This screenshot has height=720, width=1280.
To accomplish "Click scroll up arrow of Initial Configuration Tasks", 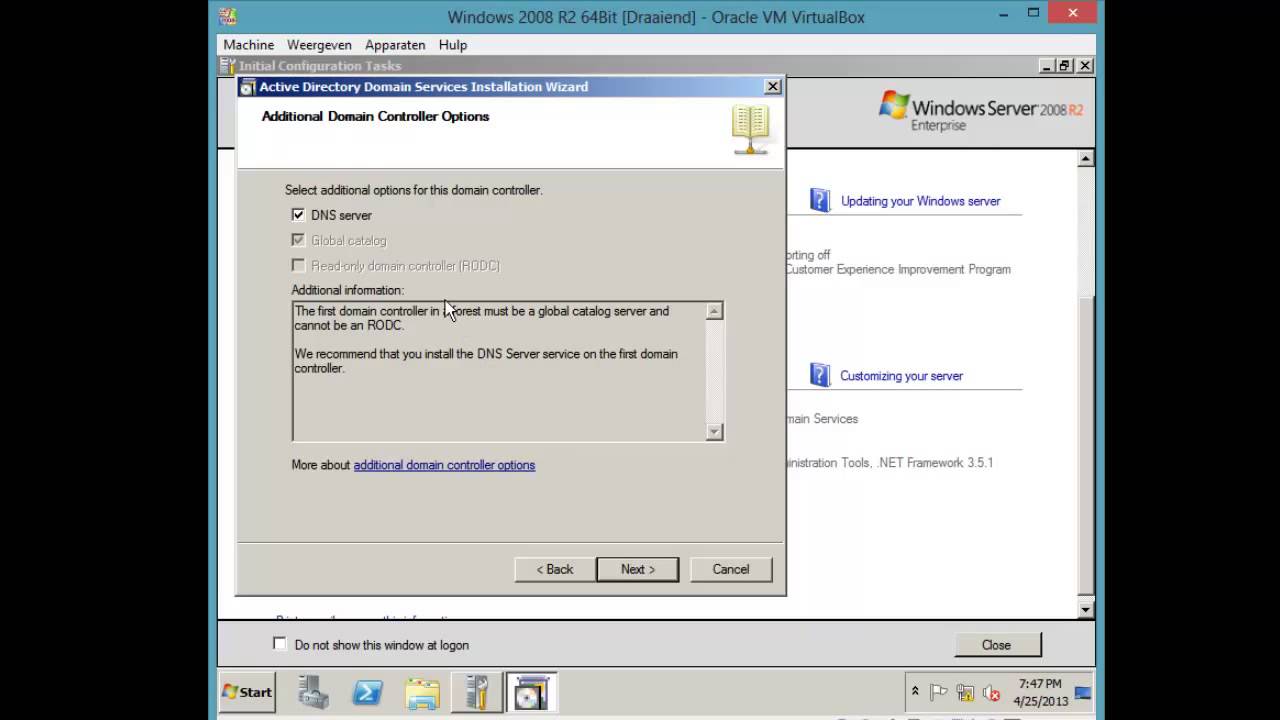I will [x=1086, y=159].
